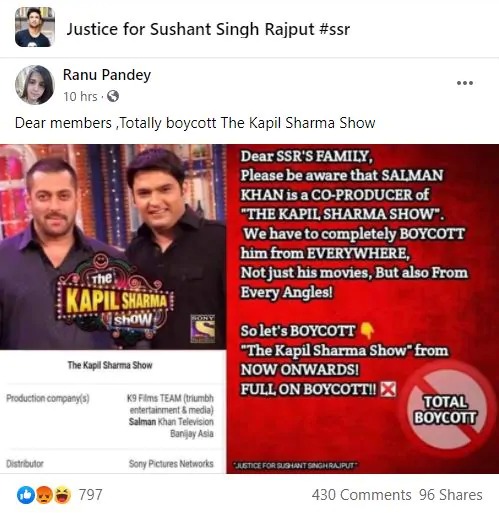The width and height of the screenshot is (499, 513).
Task: Click the Production company info table
Action: (113, 412)
